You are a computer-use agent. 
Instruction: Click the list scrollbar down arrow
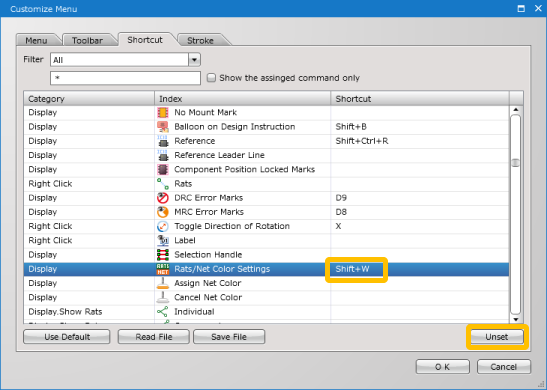coord(516,319)
